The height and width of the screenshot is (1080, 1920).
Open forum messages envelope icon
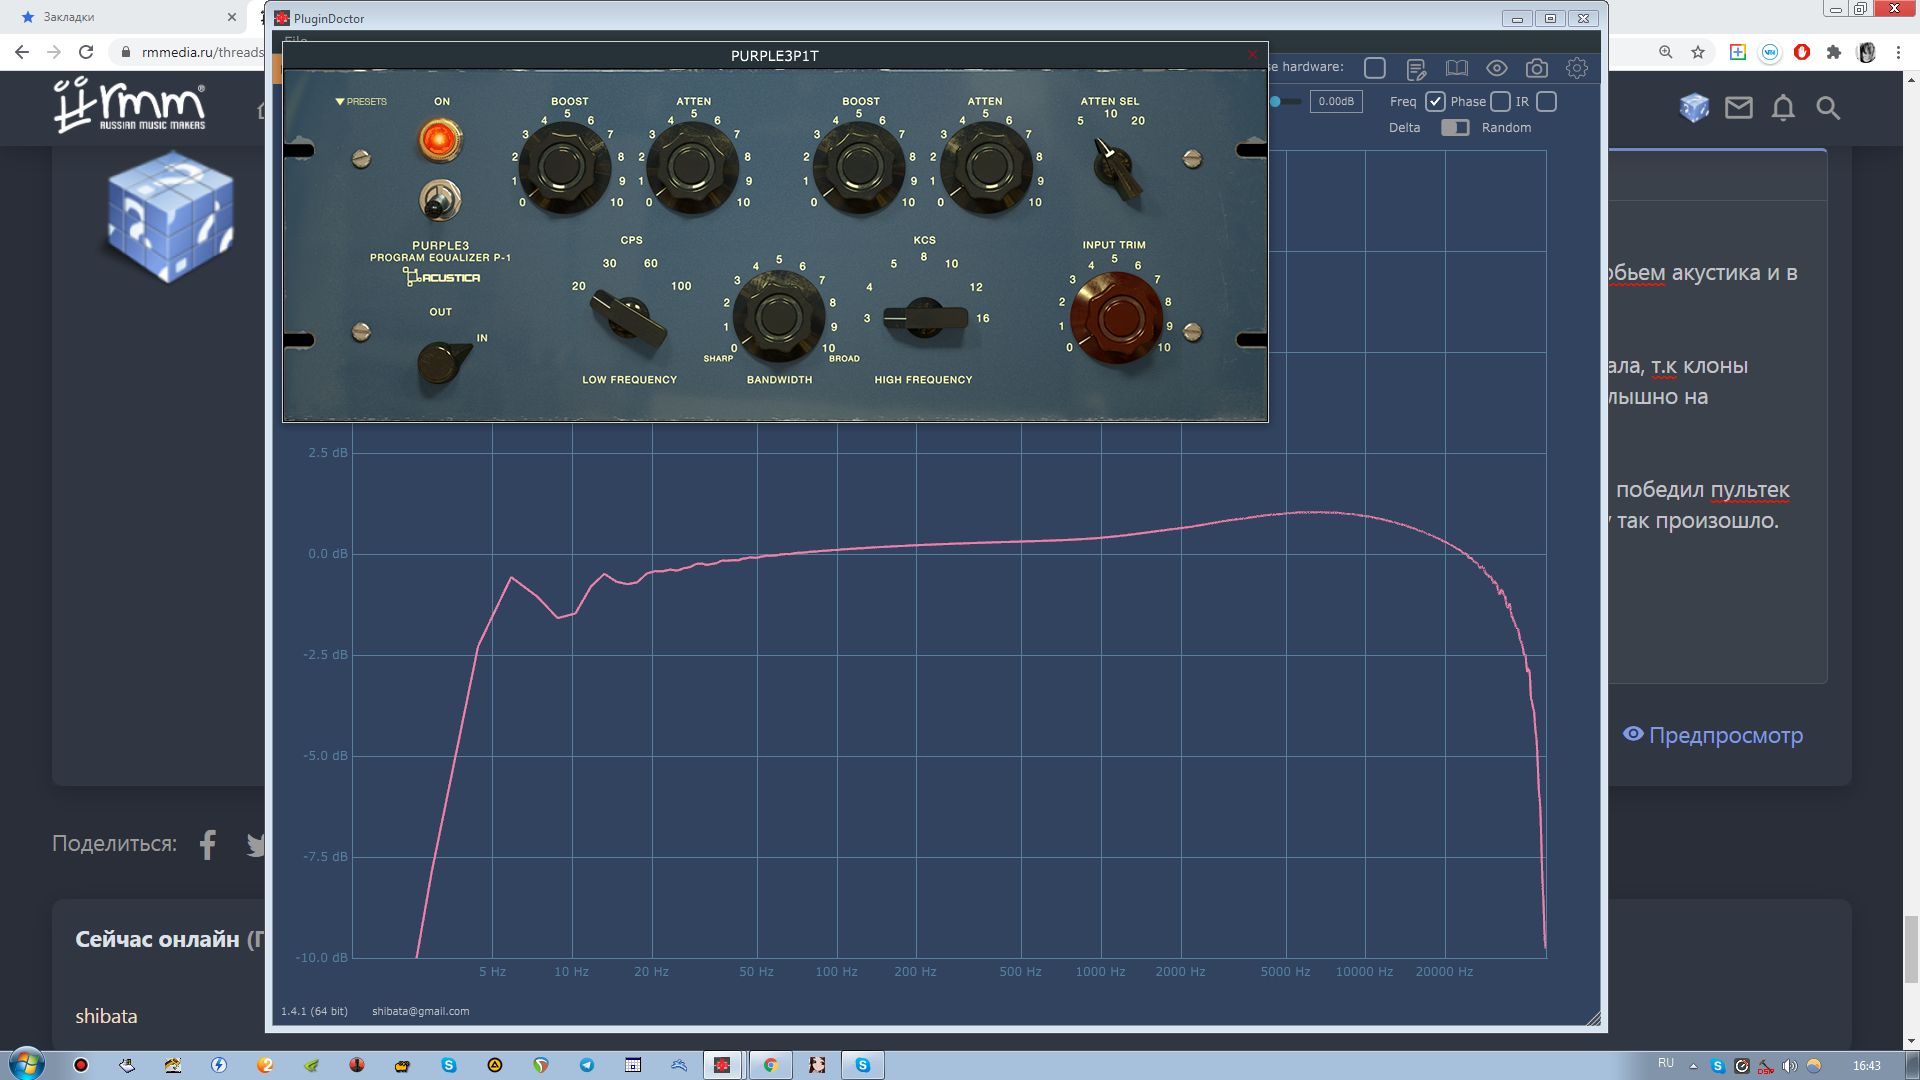pos(1739,108)
